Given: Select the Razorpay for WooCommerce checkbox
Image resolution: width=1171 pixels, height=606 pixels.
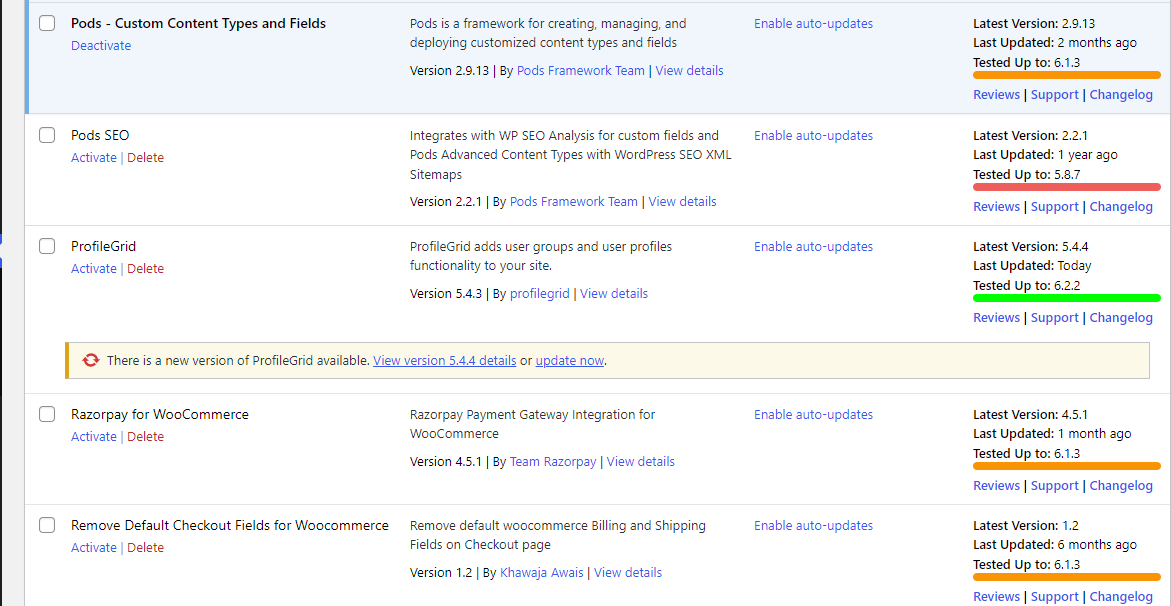Looking at the screenshot, I should (x=47, y=414).
